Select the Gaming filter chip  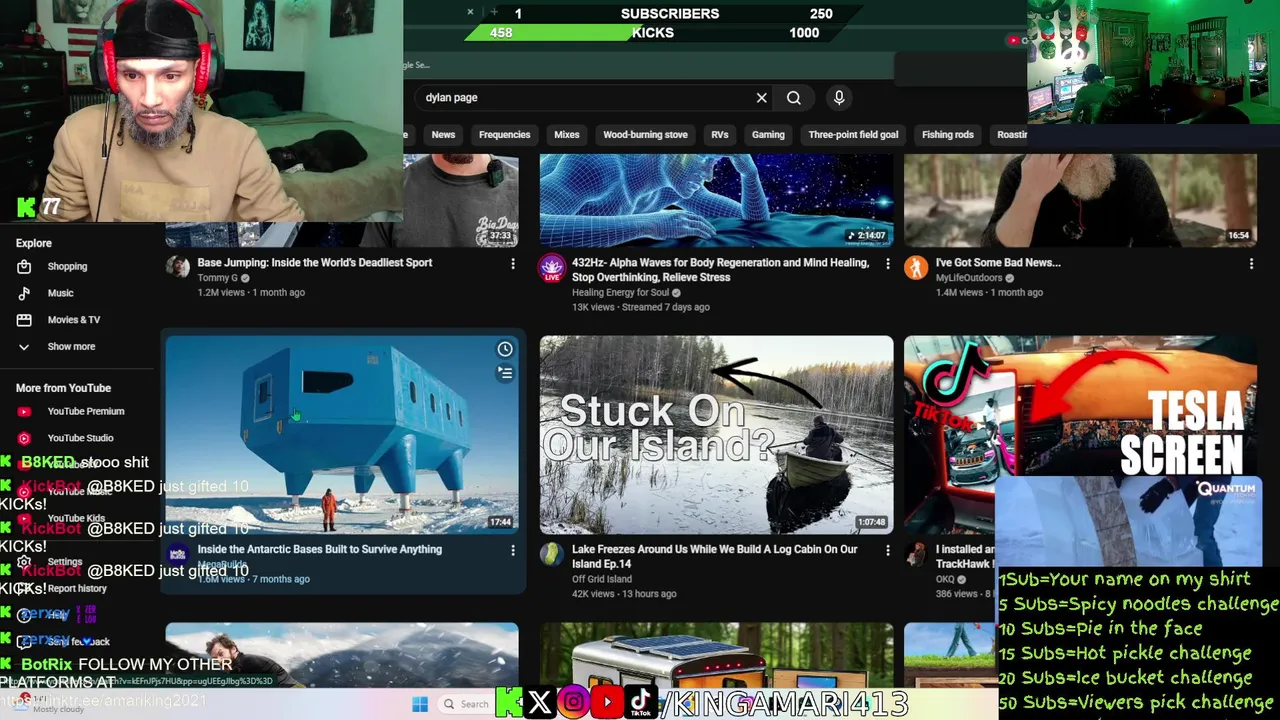(x=768, y=135)
